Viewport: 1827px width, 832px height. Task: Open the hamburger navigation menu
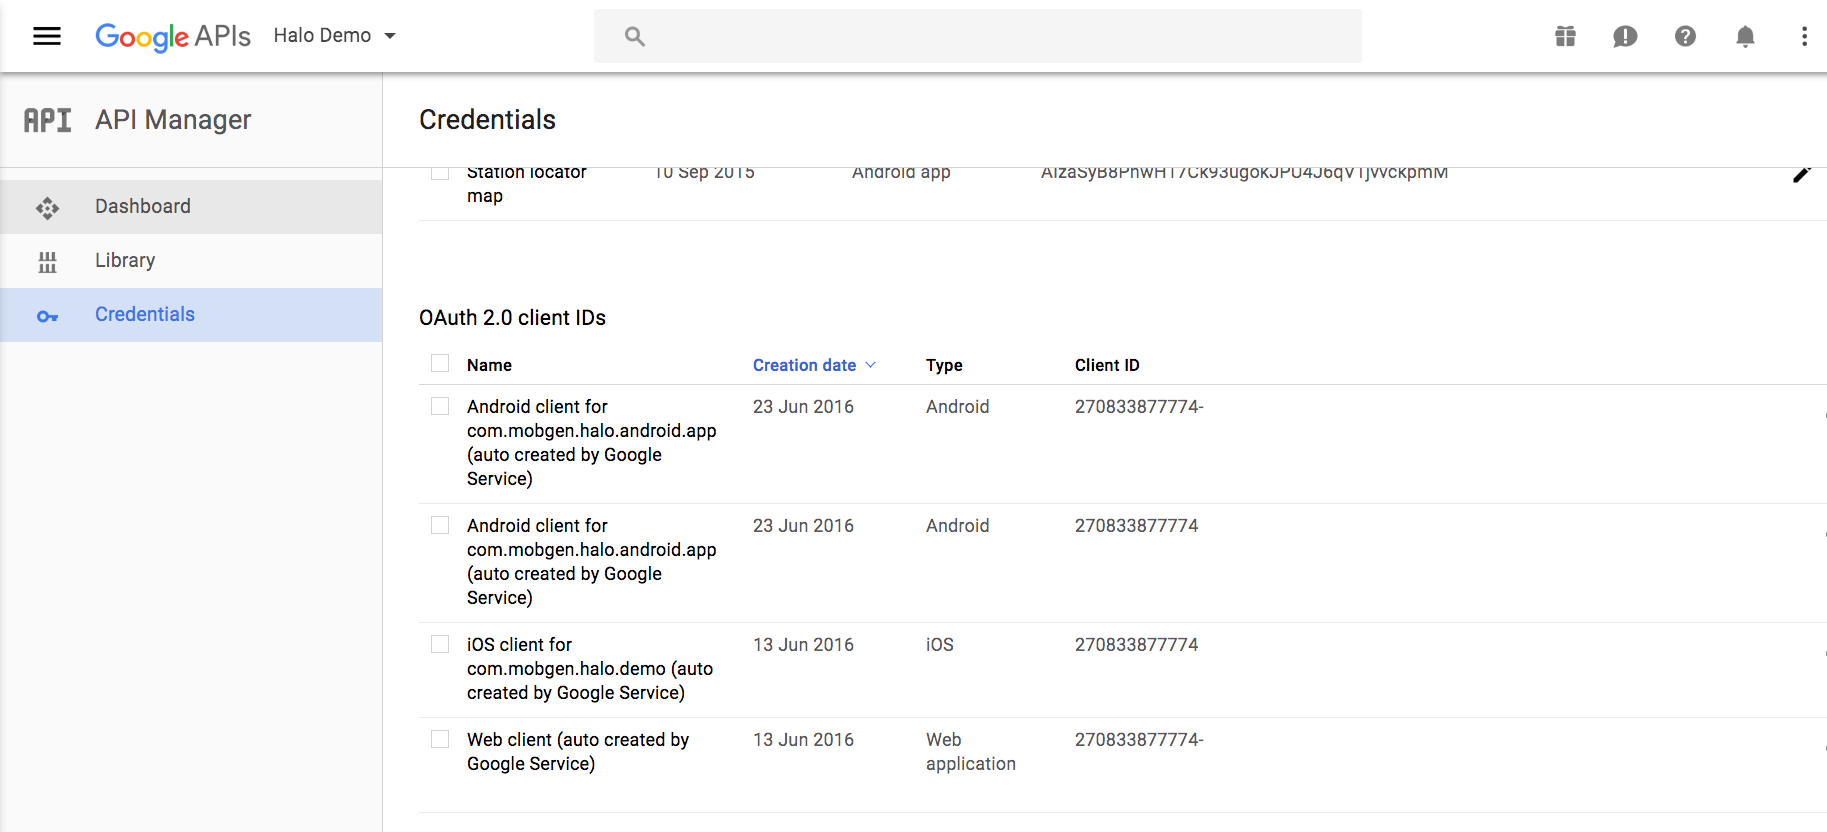pyautogui.click(x=47, y=36)
